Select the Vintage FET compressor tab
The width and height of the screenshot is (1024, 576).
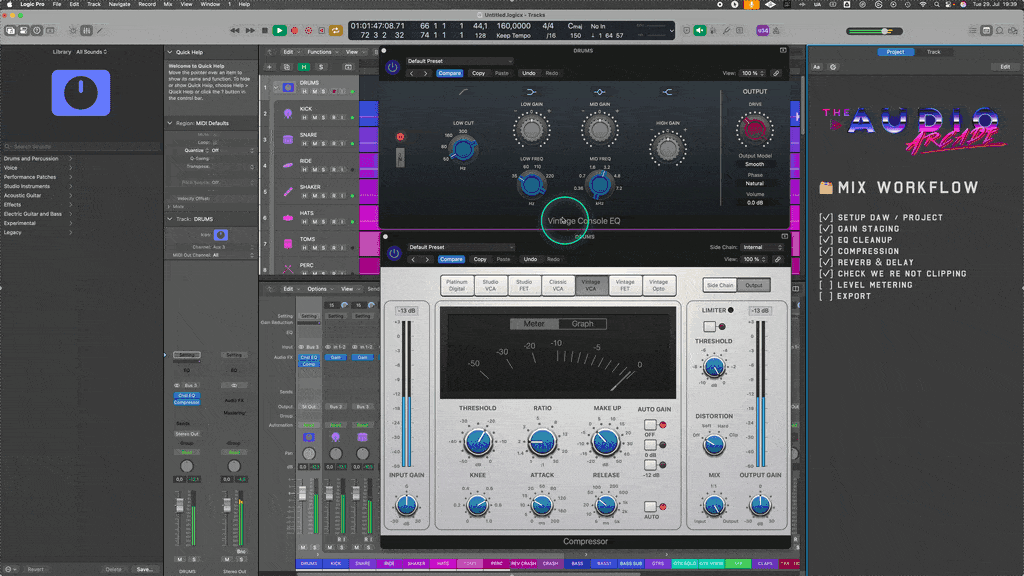[625, 286]
